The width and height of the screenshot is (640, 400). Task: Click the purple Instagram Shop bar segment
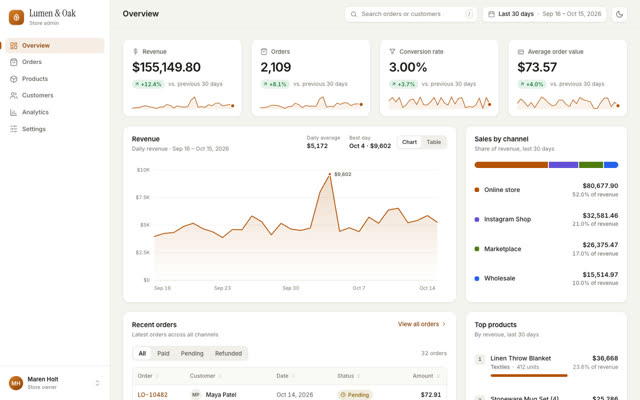[563, 165]
